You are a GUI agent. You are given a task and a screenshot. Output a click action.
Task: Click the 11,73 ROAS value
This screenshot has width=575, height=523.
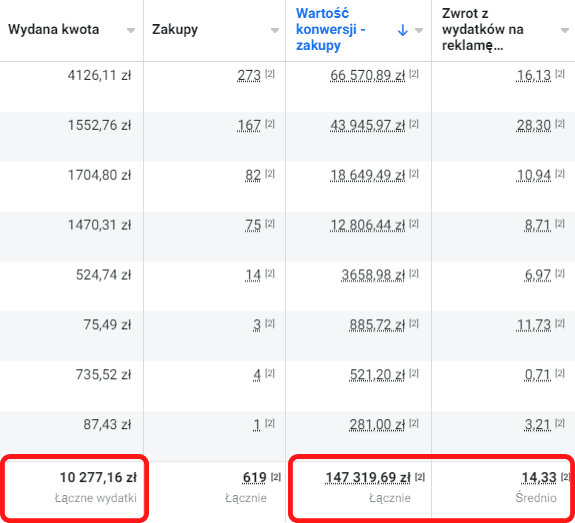click(x=534, y=325)
